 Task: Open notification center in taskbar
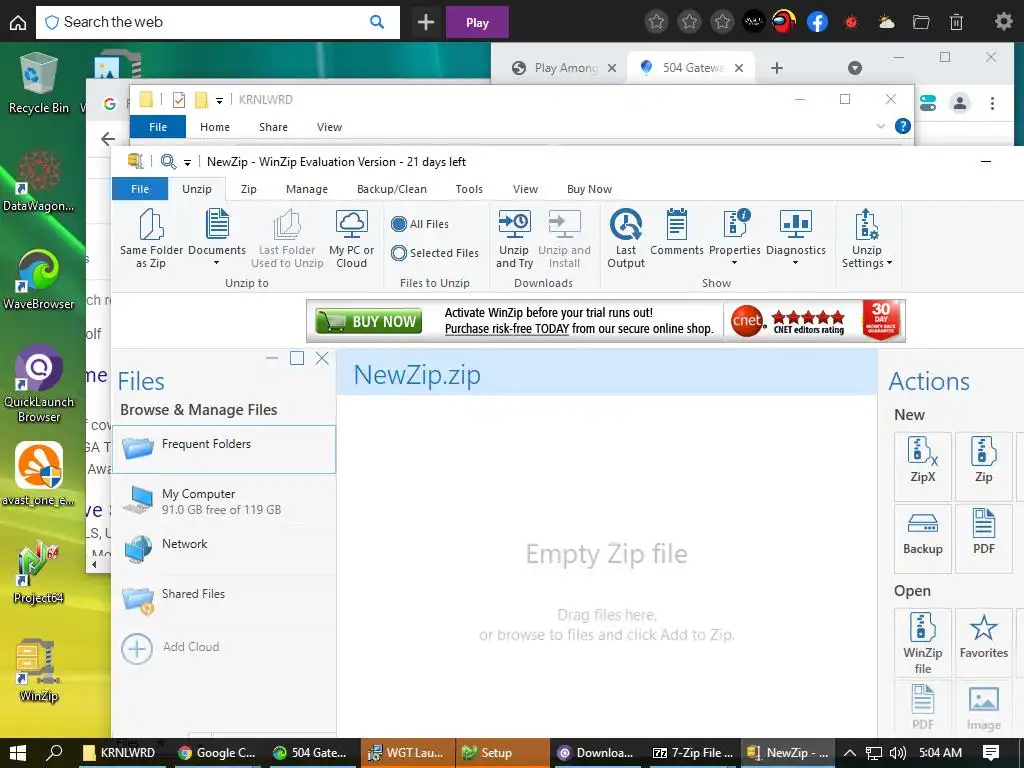990,753
